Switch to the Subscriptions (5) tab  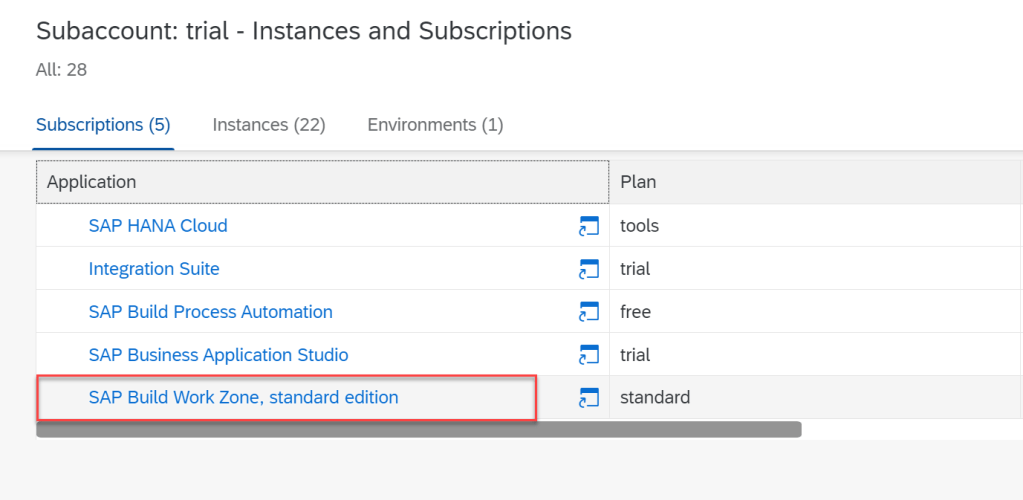point(103,125)
